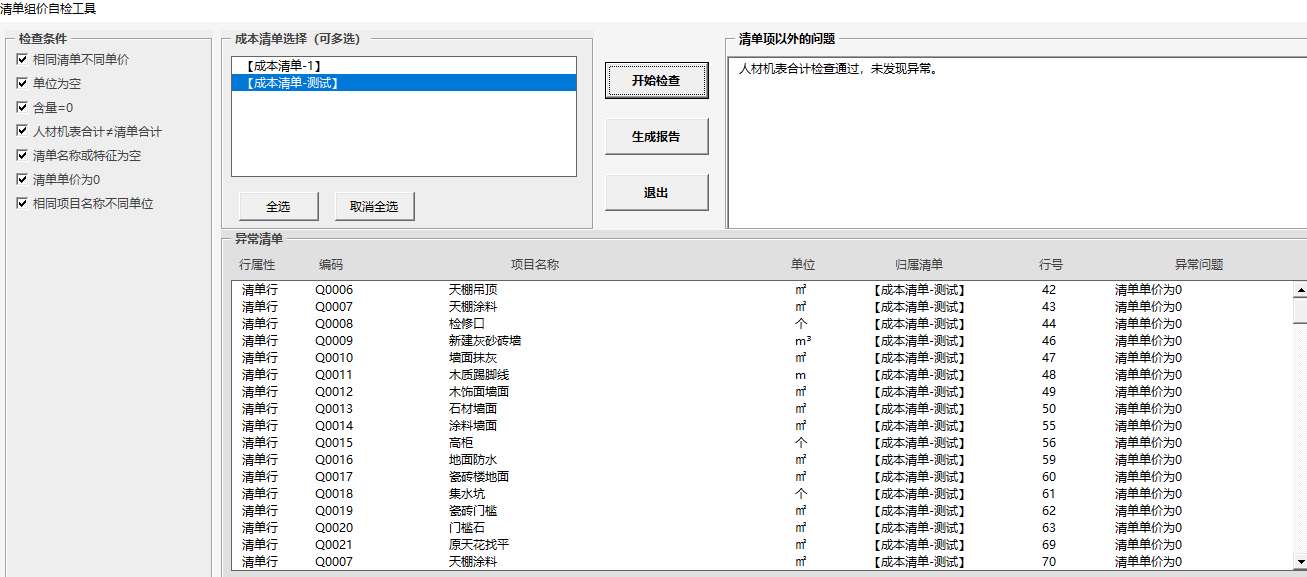Click code Q0009 in the list
1307x577 pixels.
click(334, 341)
